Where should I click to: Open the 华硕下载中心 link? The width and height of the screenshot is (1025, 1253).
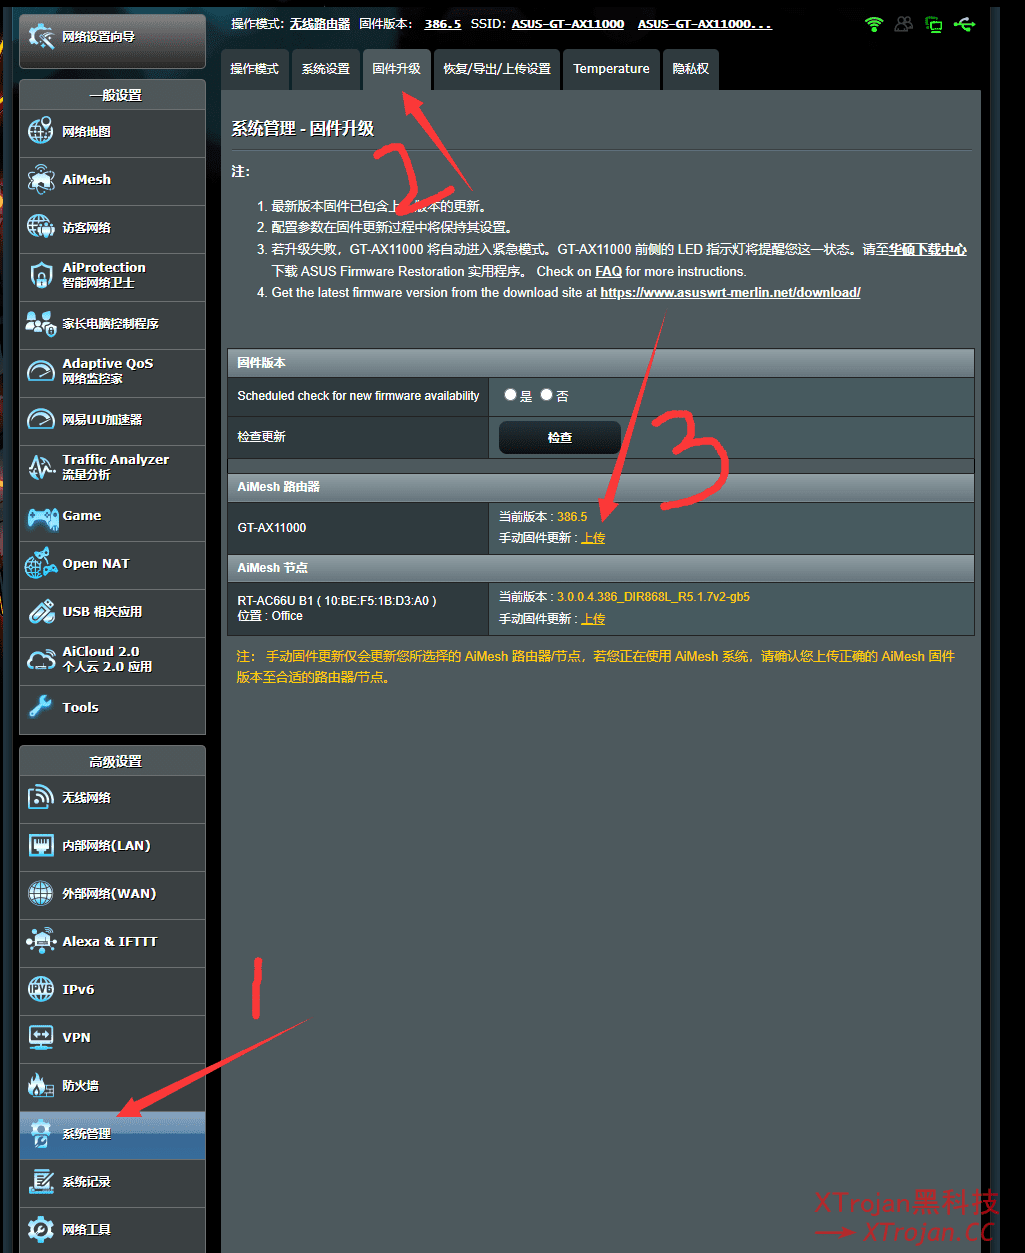click(928, 250)
